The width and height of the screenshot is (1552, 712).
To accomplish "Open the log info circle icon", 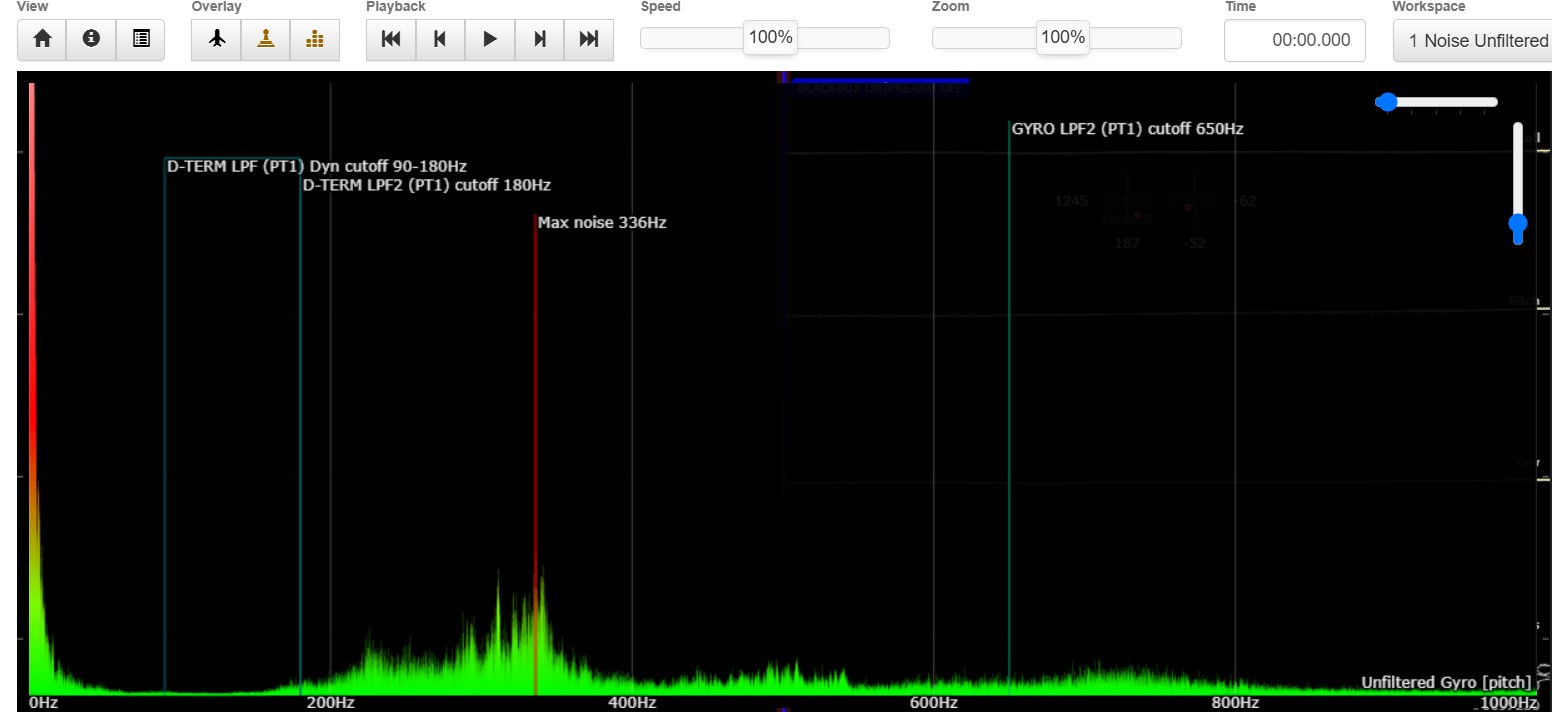I will pos(91,39).
